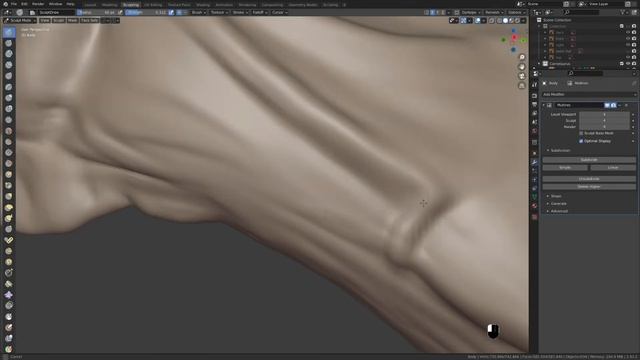Switch perspective/orthographic view gizmo
This screenshot has height=360, width=640.
click(522, 85)
